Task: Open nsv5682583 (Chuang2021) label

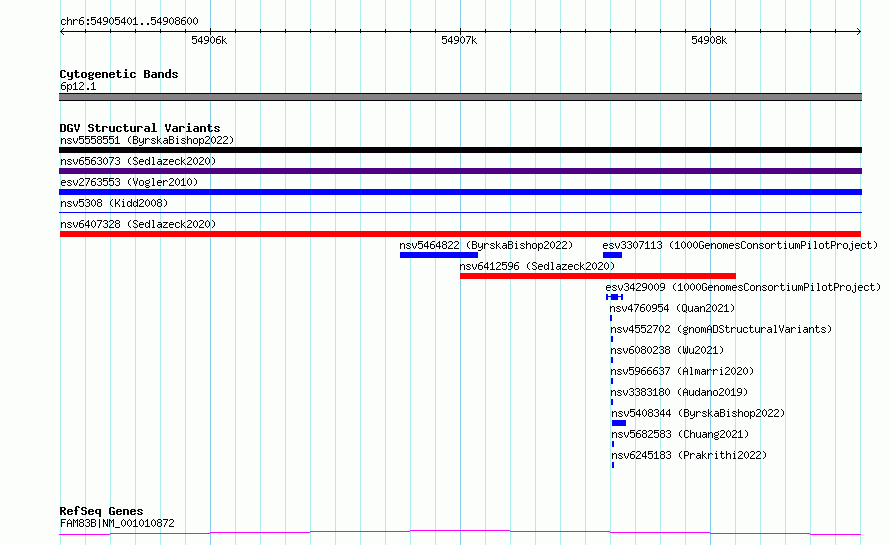Action: point(680,434)
